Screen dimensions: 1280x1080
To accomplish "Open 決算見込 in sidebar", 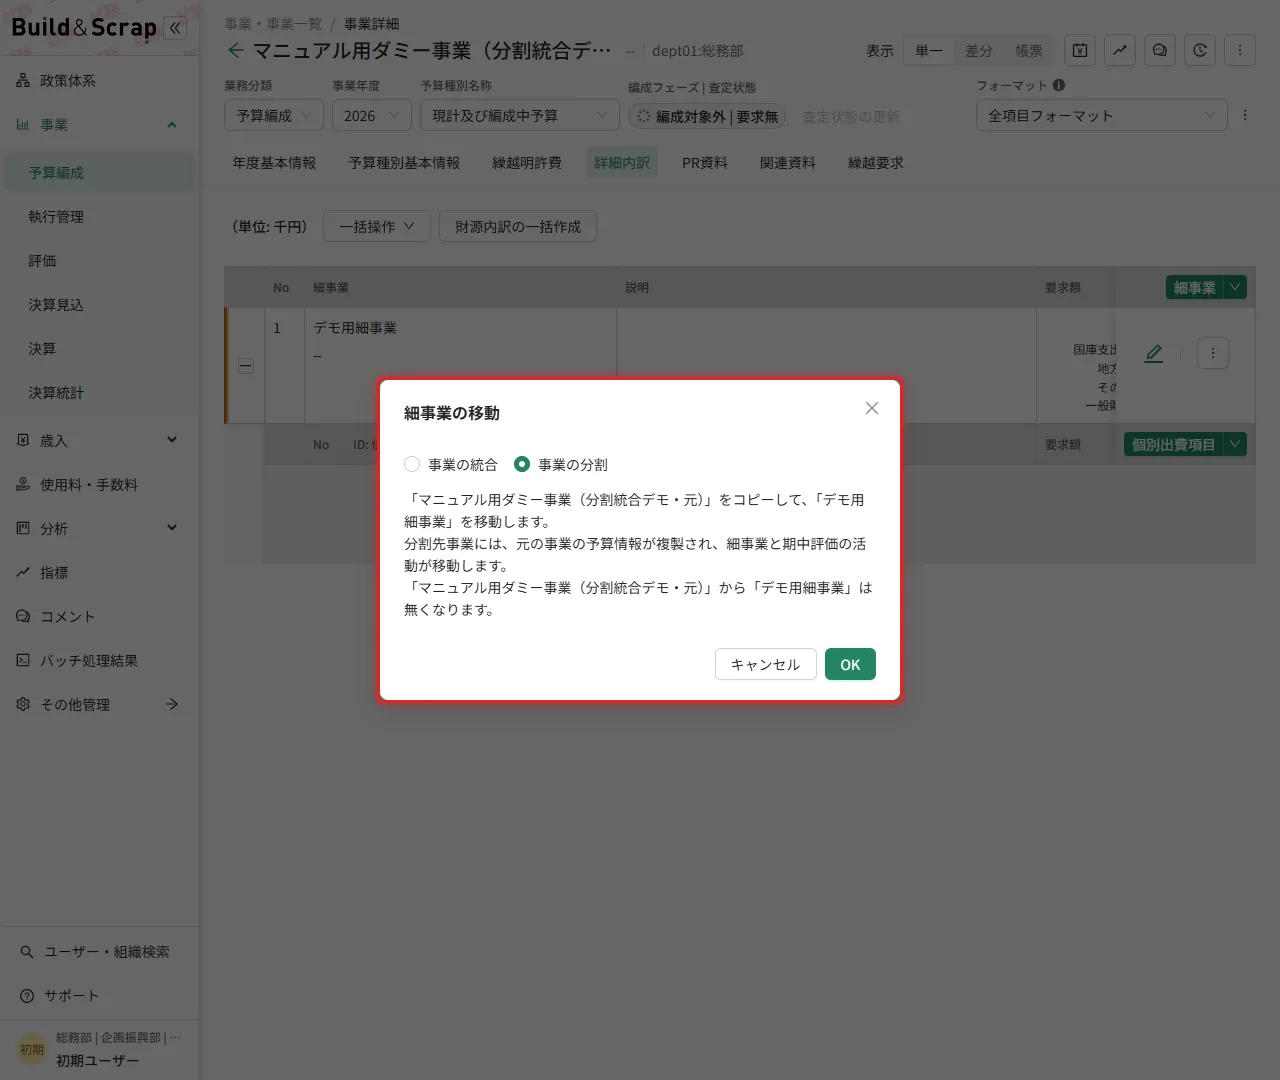I will click(x=99, y=304).
